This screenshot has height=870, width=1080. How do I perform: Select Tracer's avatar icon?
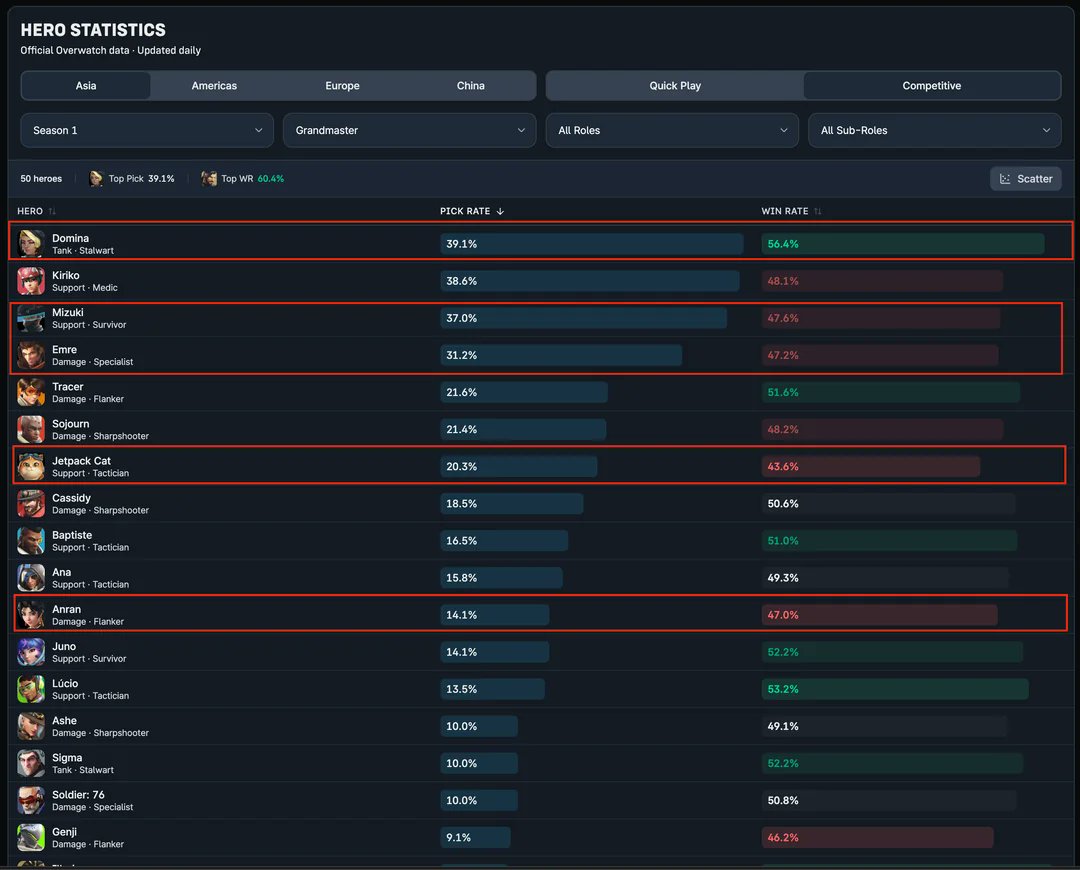(30, 392)
